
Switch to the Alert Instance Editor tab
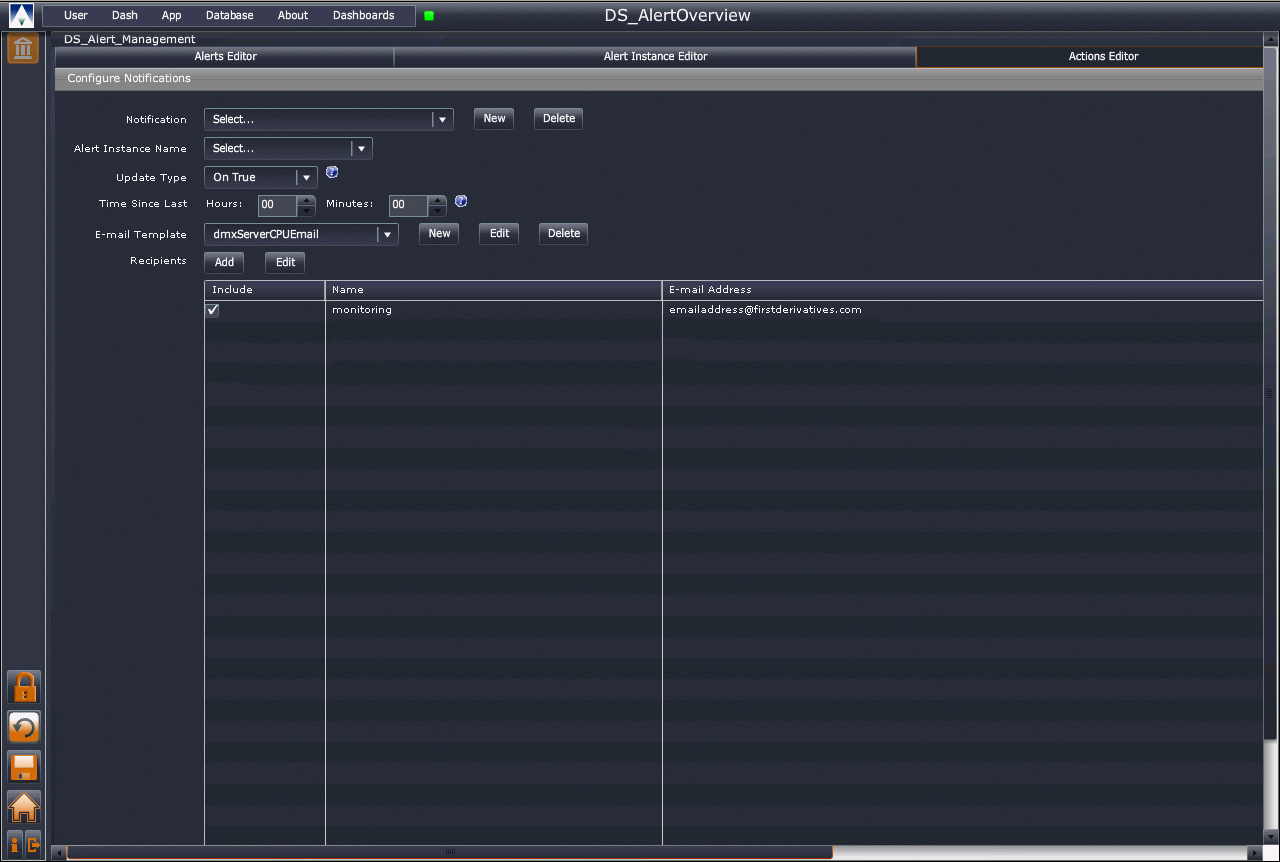[x=655, y=57]
